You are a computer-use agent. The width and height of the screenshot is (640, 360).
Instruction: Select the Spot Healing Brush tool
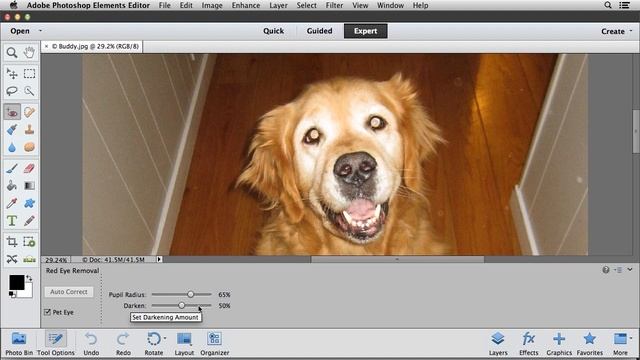(x=29, y=112)
